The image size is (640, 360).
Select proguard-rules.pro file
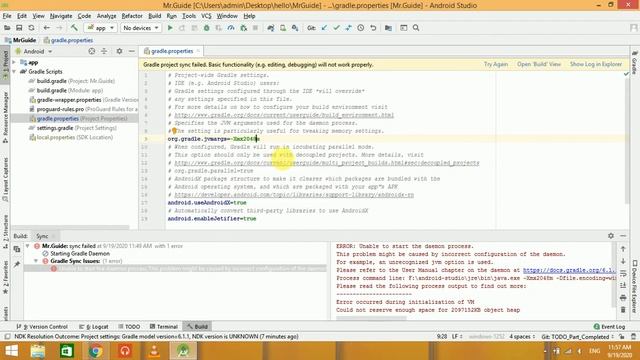[84, 109]
